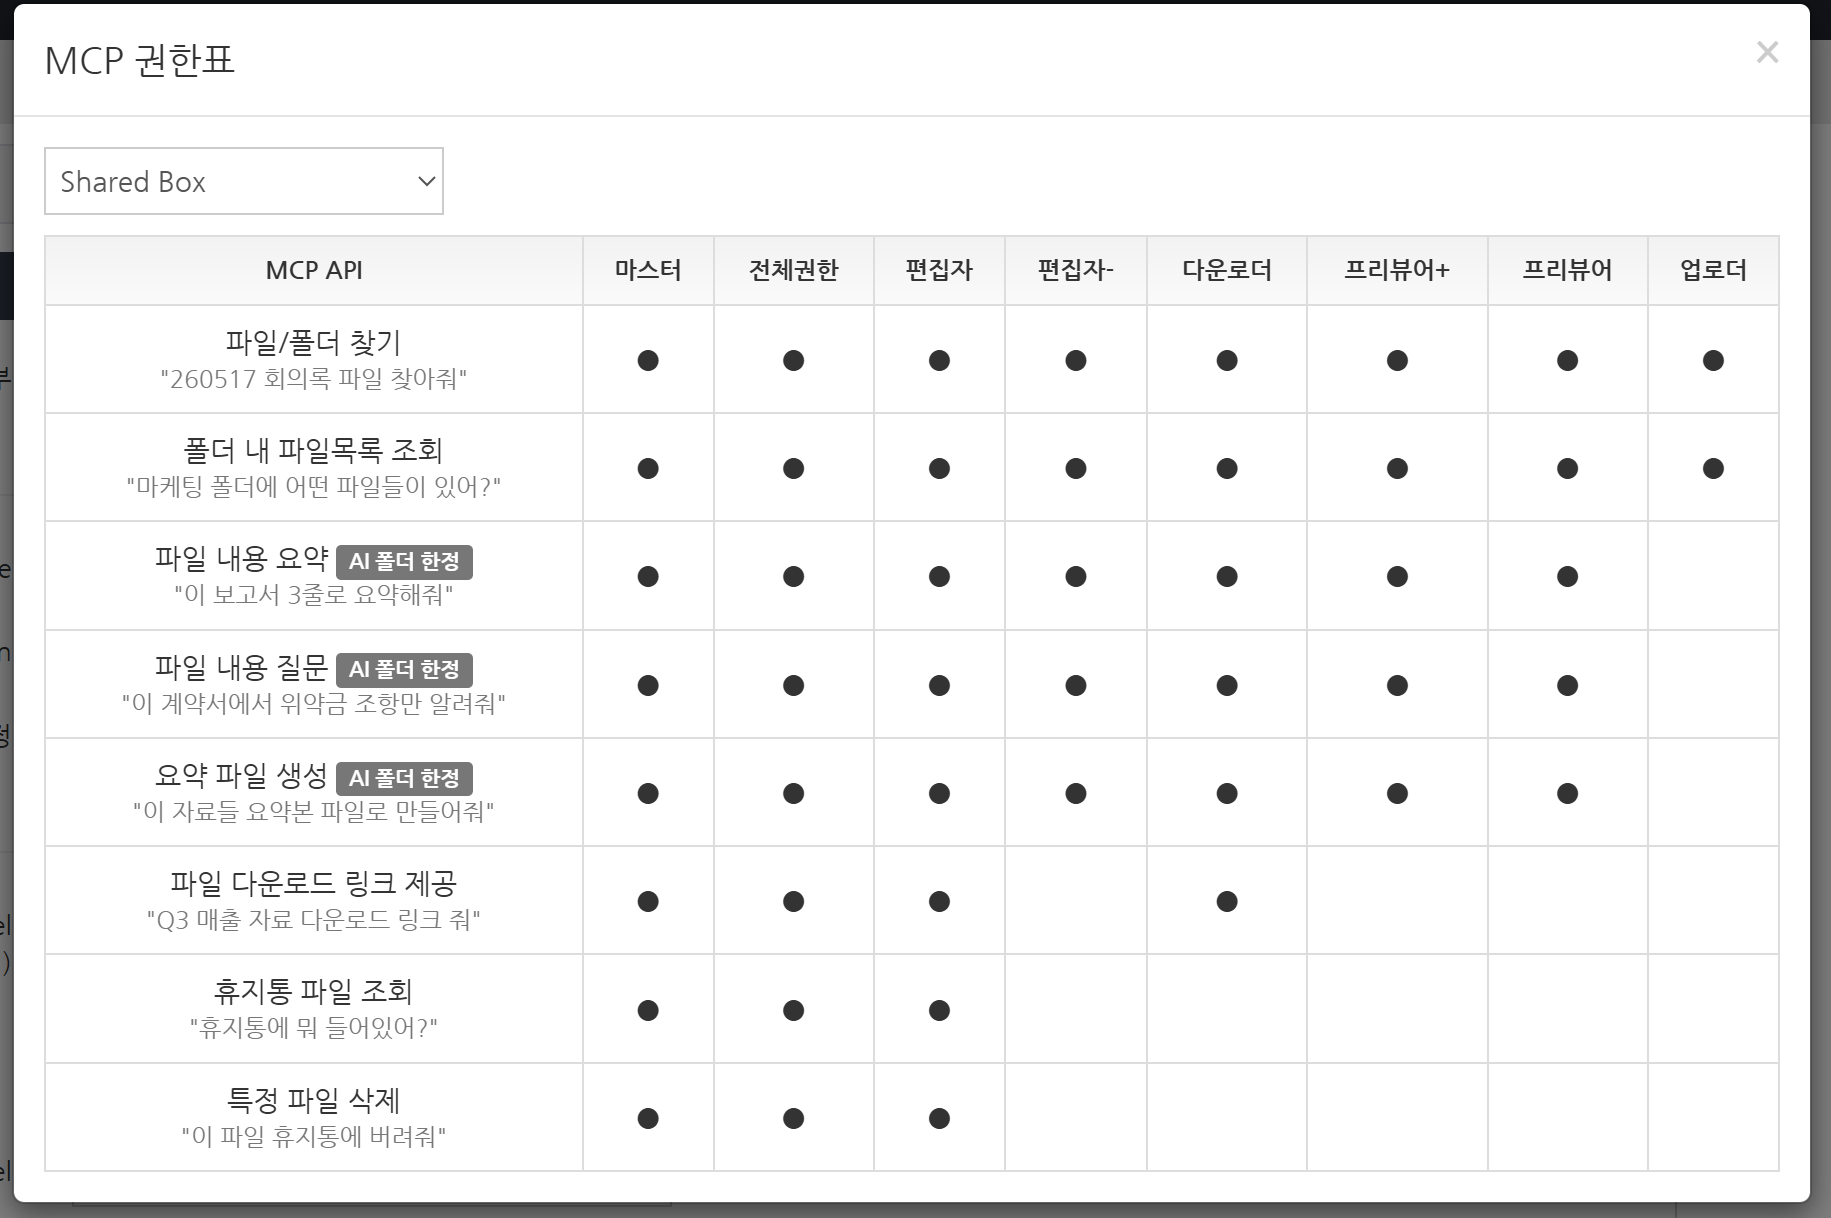Click the 편집자- dot in 요약 파일 생성 row
This screenshot has height=1218, width=1831.
1076,793
